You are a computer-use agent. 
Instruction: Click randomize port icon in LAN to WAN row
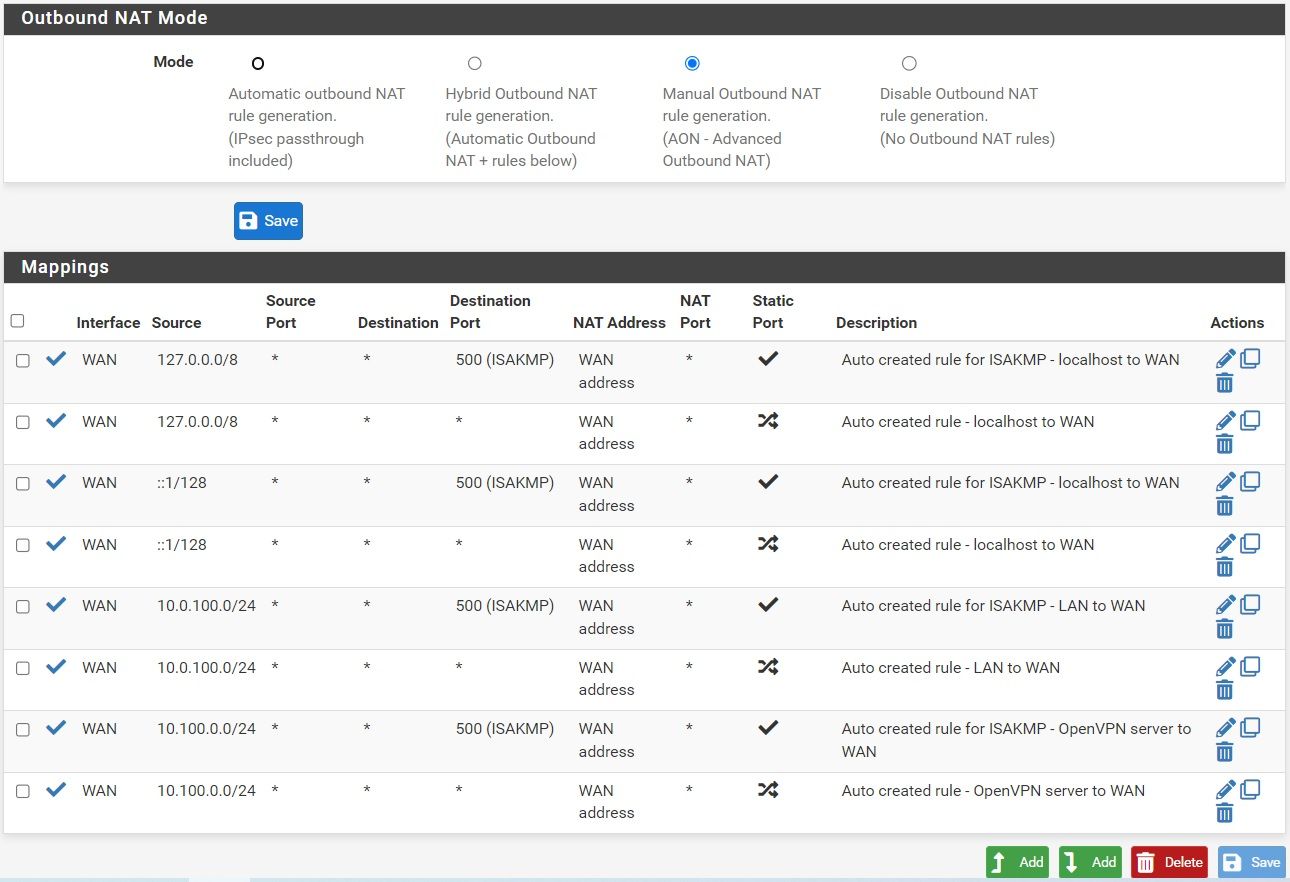click(x=767, y=666)
